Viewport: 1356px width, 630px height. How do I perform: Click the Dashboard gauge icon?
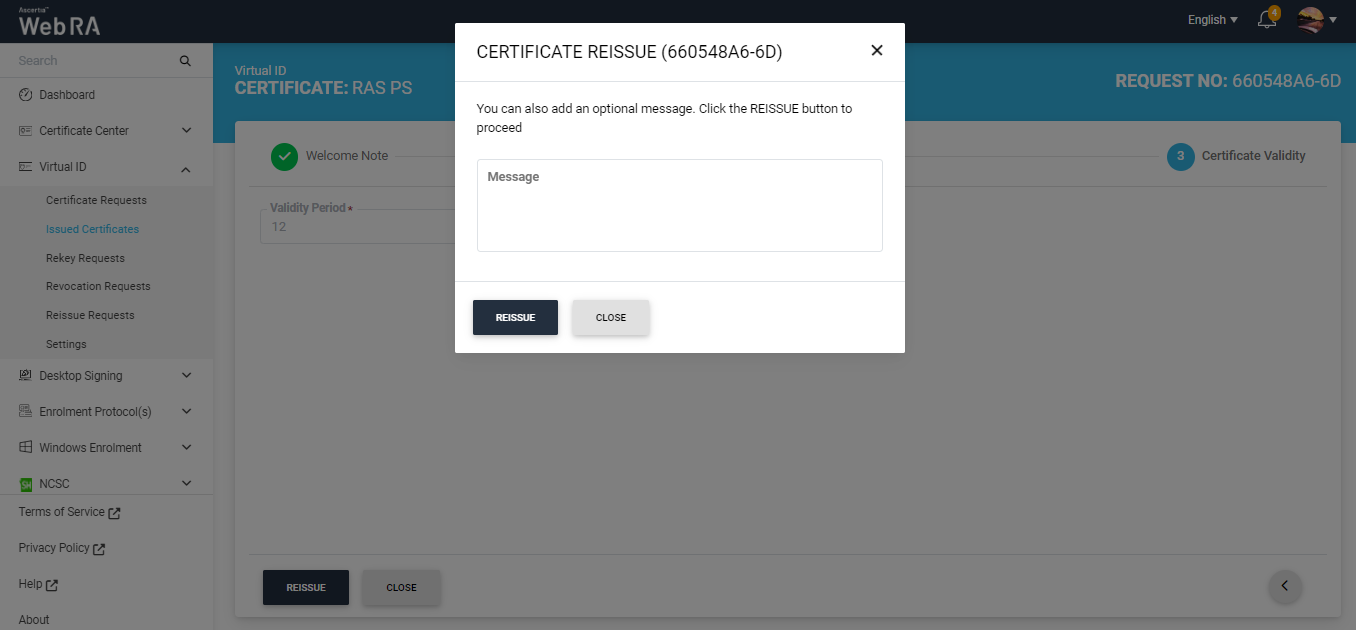pyautogui.click(x=26, y=95)
